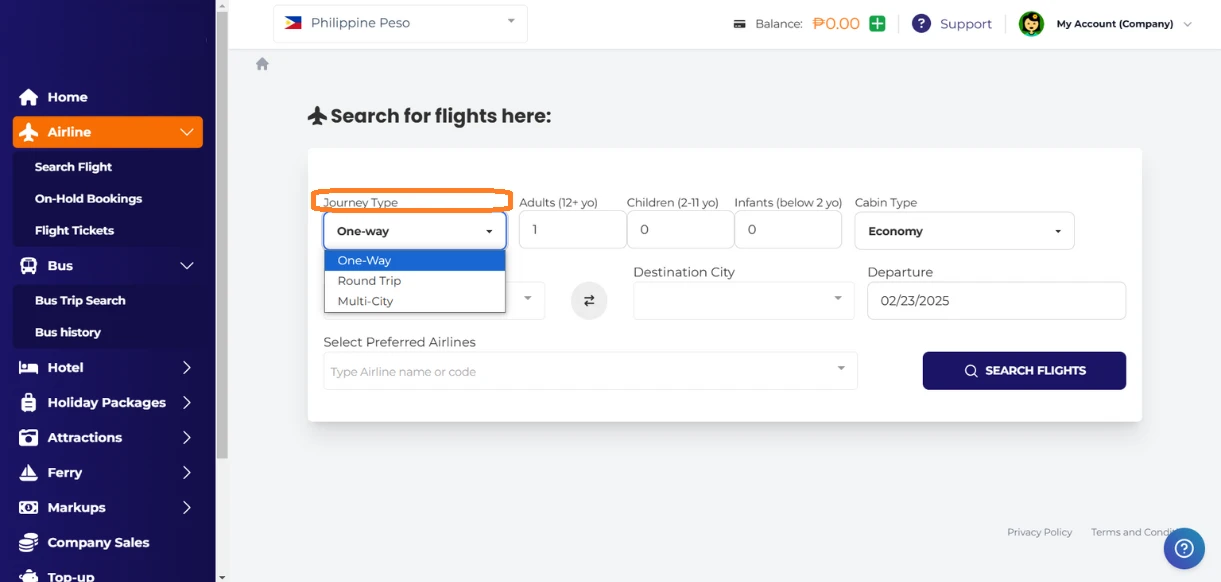
Task: Choose Multi-City journey option
Action: 365,301
